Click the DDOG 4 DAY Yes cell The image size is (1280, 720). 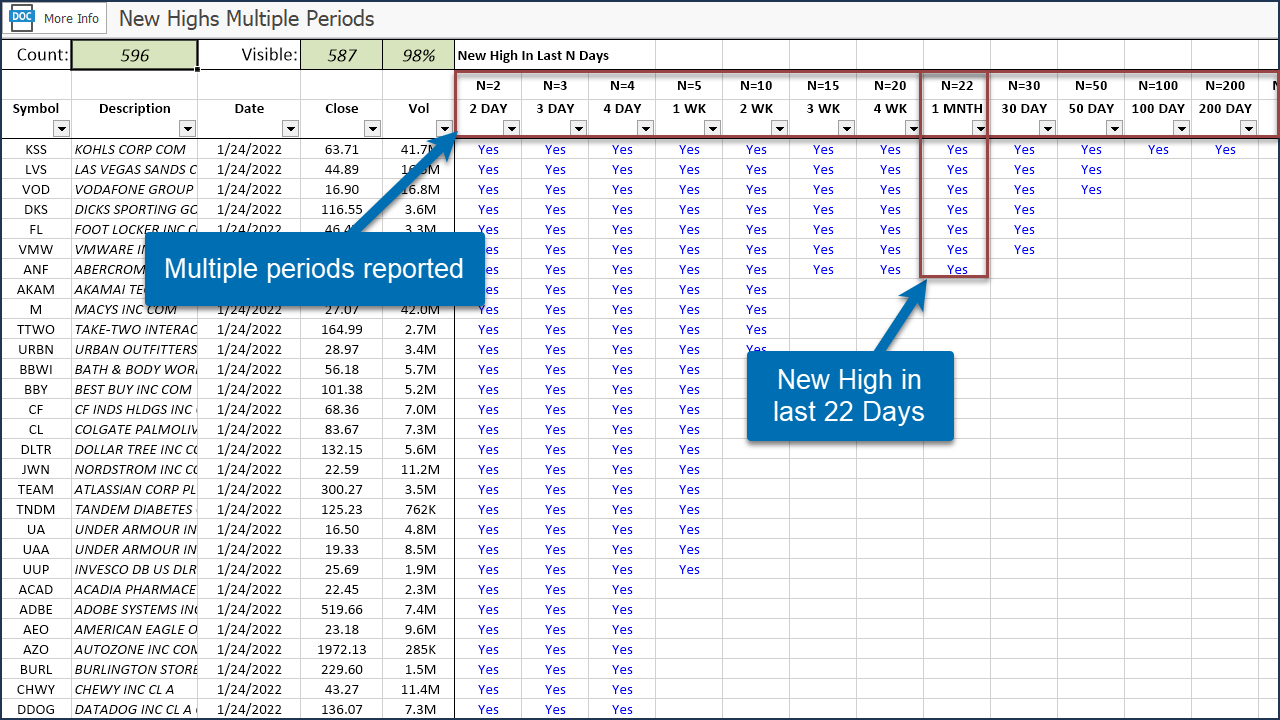[622, 710]
